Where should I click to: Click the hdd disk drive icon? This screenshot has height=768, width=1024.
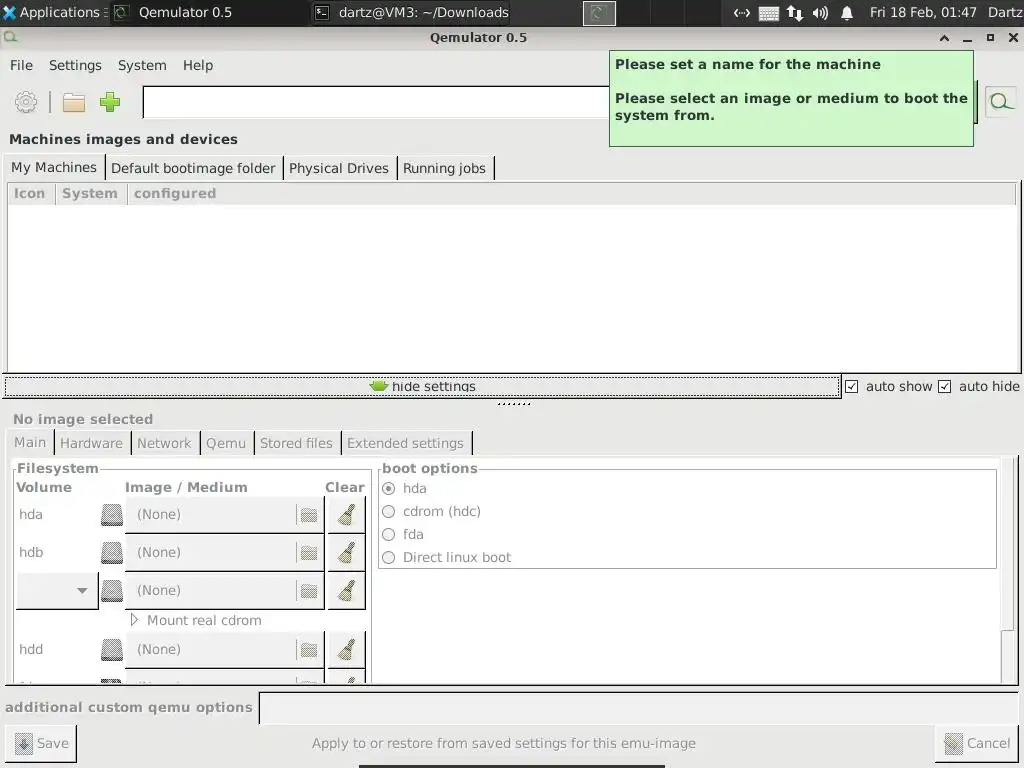point(112,649)
